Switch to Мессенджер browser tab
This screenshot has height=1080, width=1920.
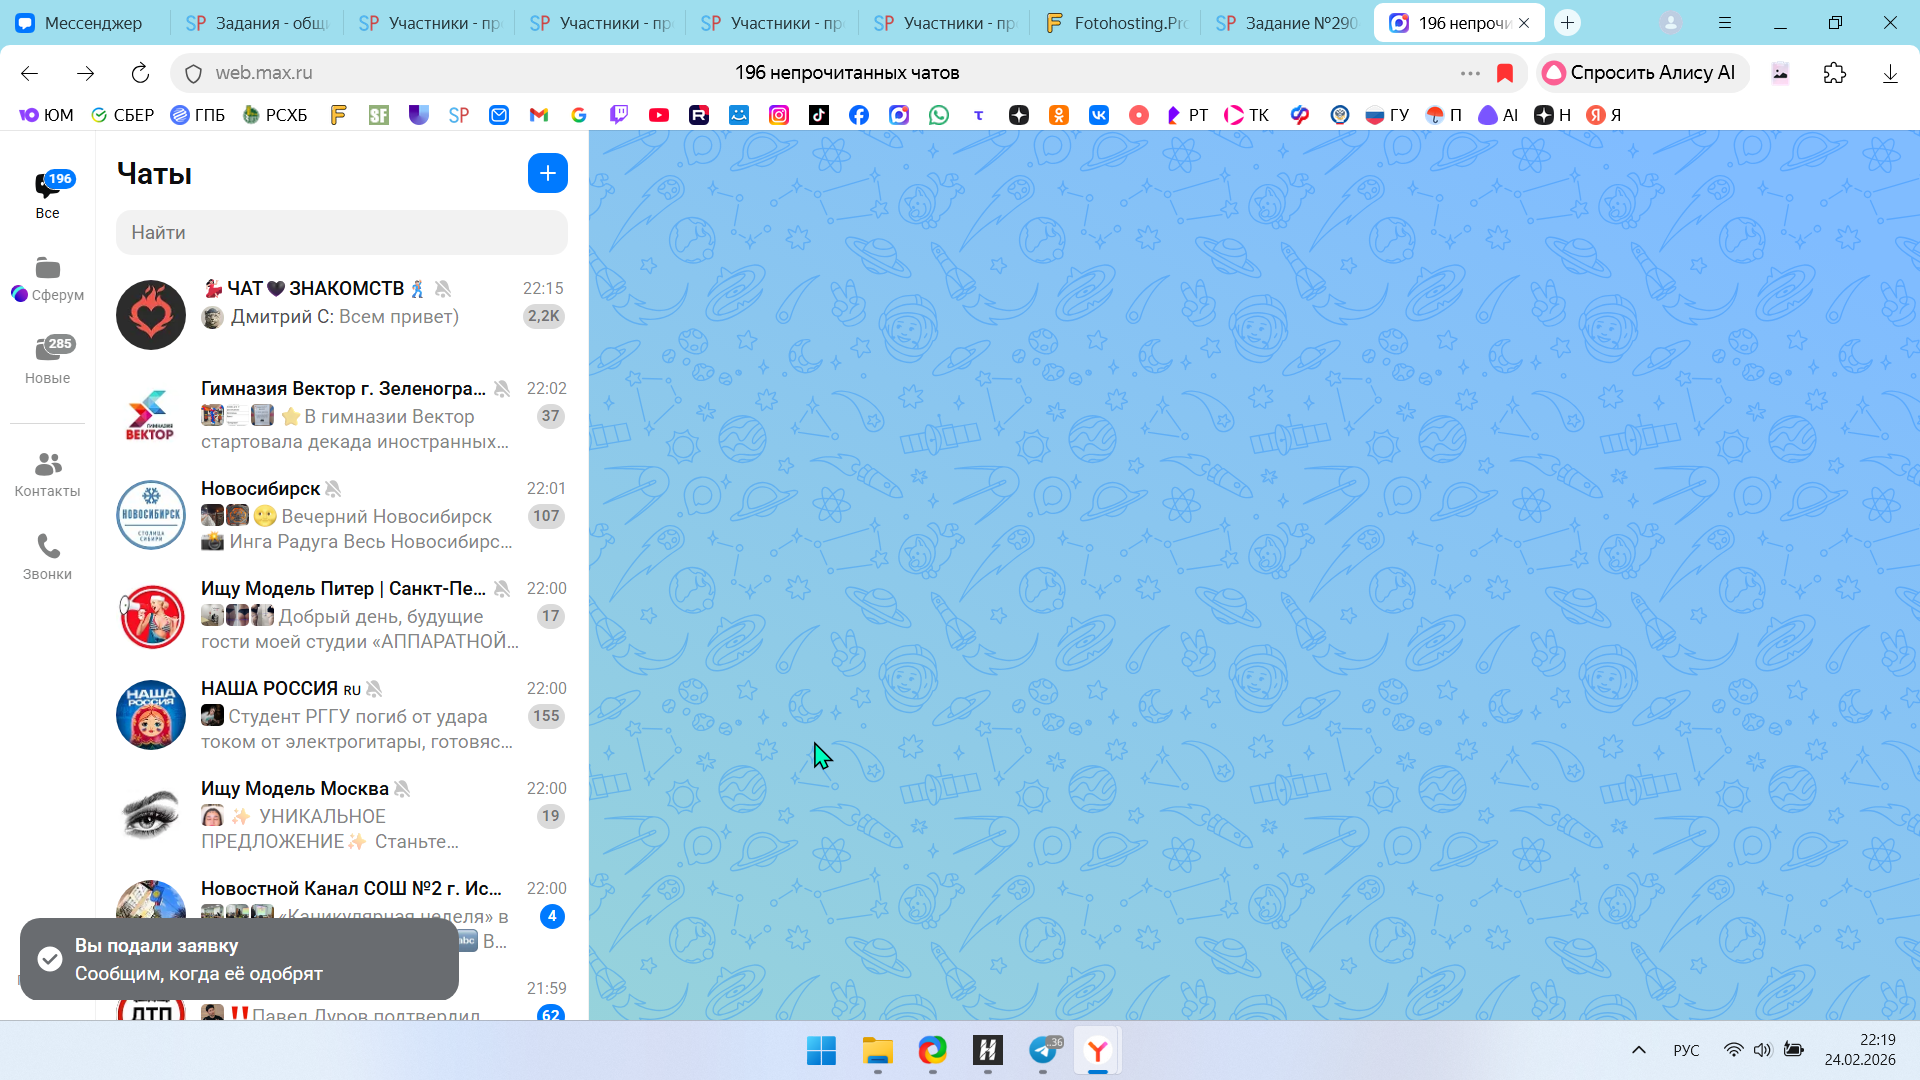(x=85, y=23)
